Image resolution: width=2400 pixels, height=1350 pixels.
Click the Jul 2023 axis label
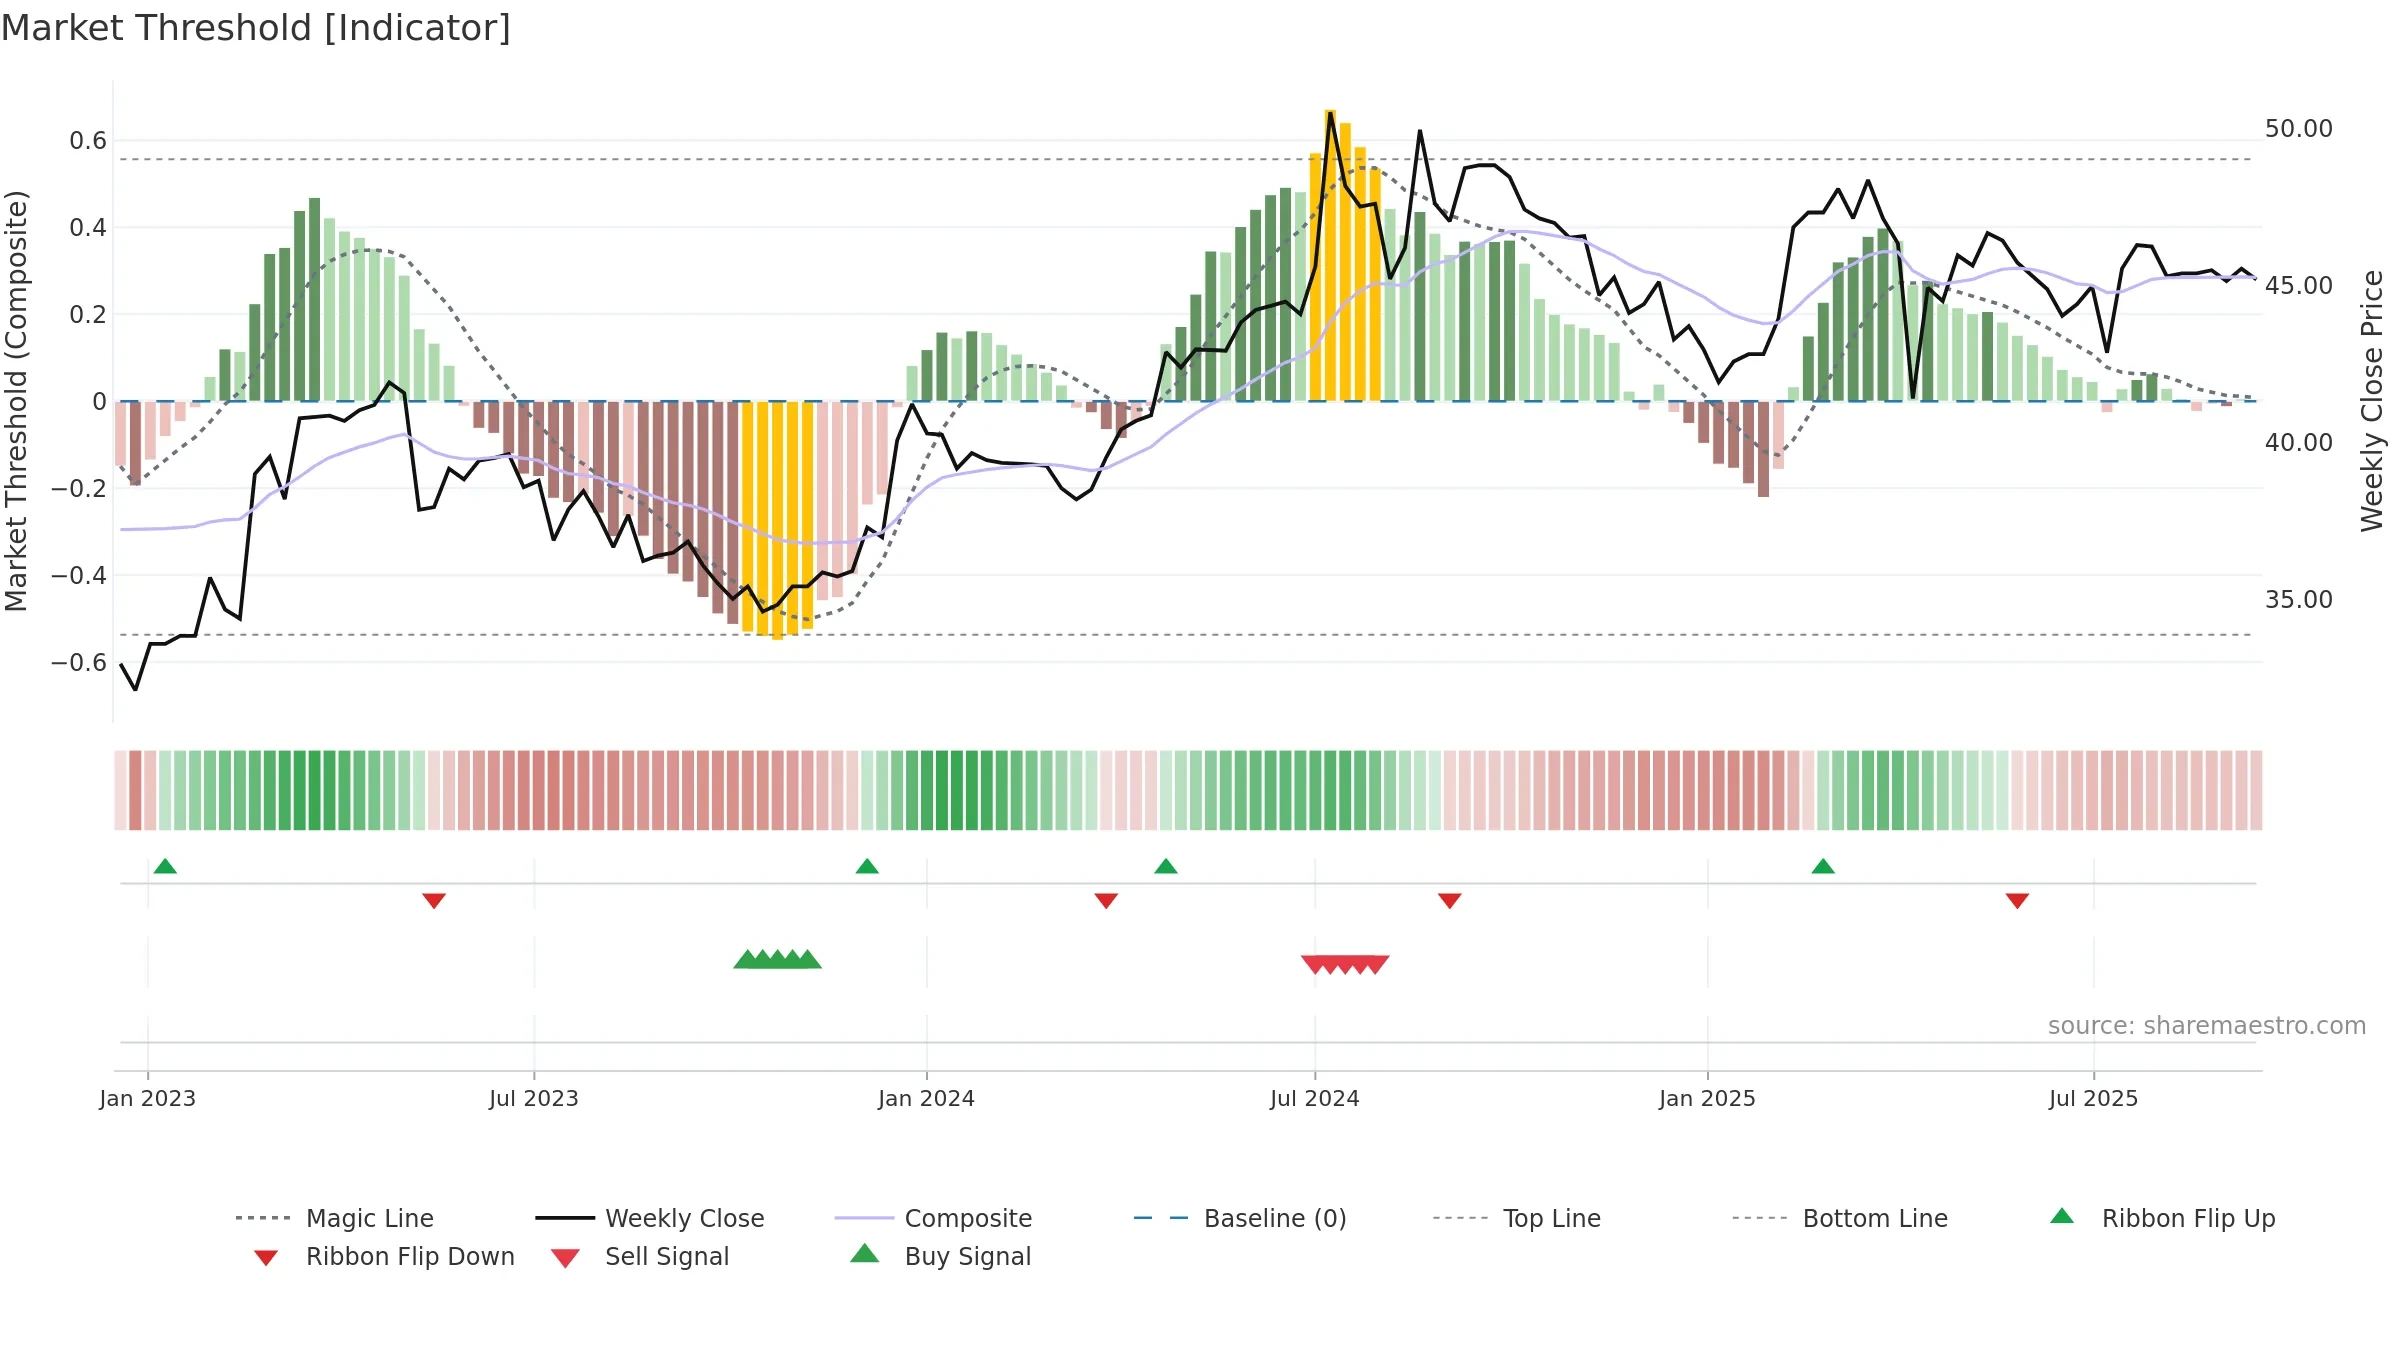pyautogui.click(x=534, y=1099)
